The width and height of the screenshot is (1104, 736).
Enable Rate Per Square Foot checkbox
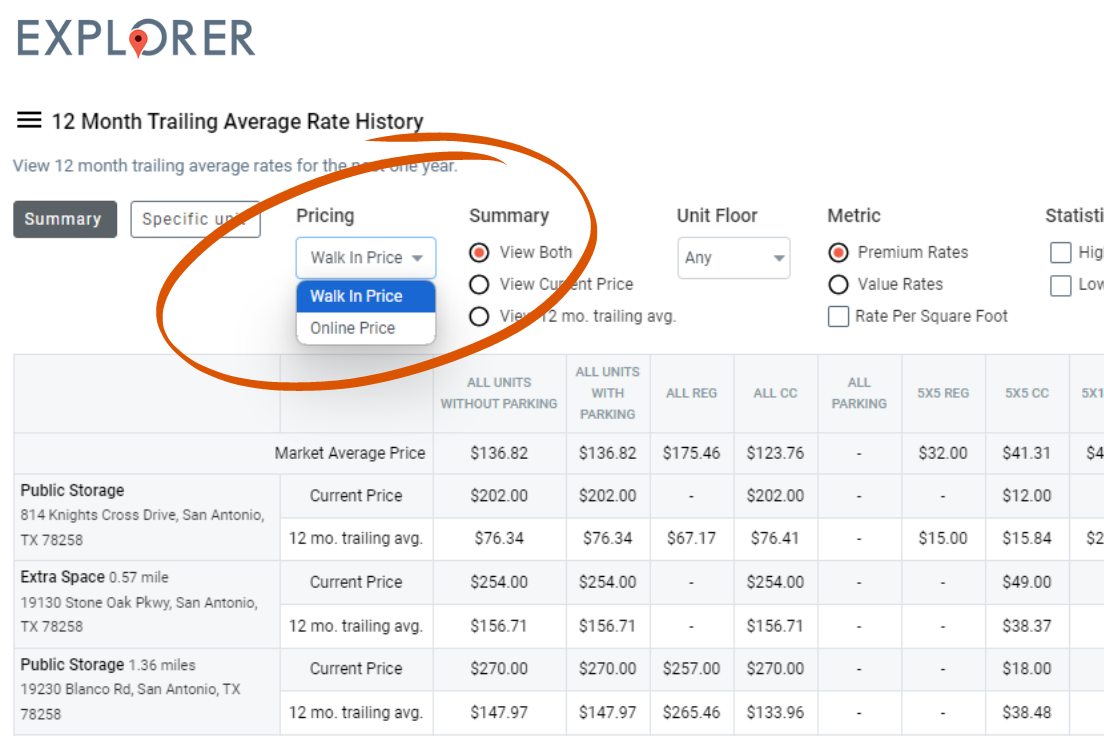[839, 316]
